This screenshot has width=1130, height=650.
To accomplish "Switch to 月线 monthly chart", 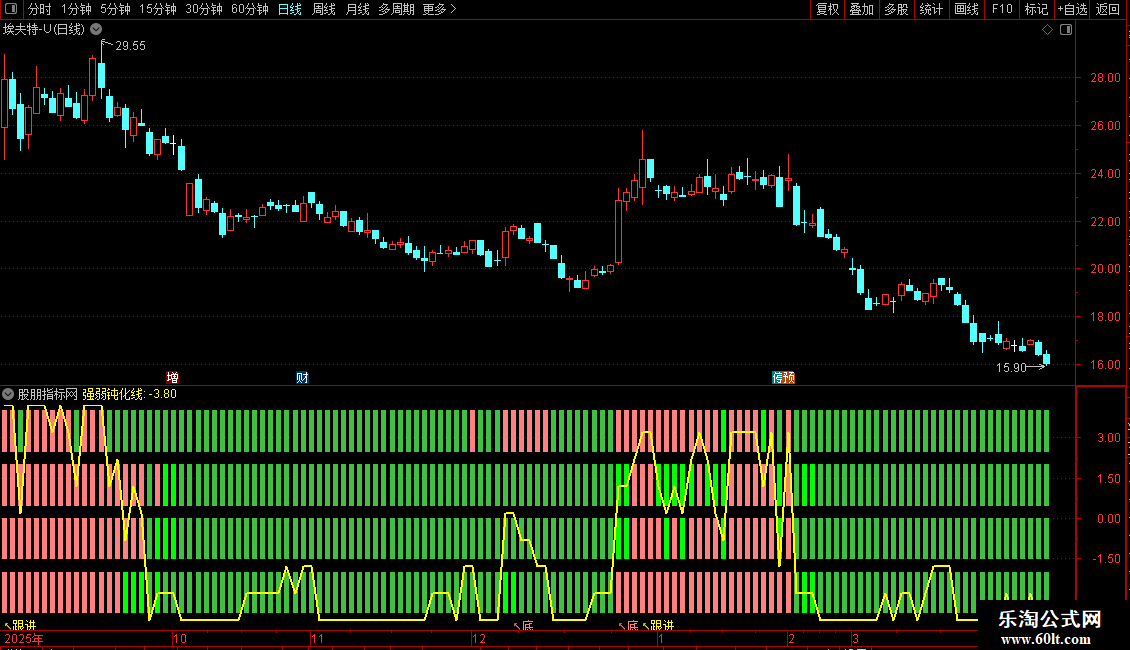I will coord(357,9).
